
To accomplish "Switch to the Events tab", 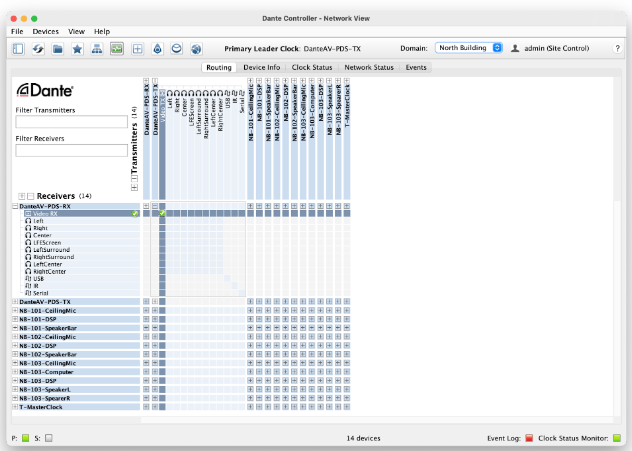I will pyautogui.click(x=416, y=67).
